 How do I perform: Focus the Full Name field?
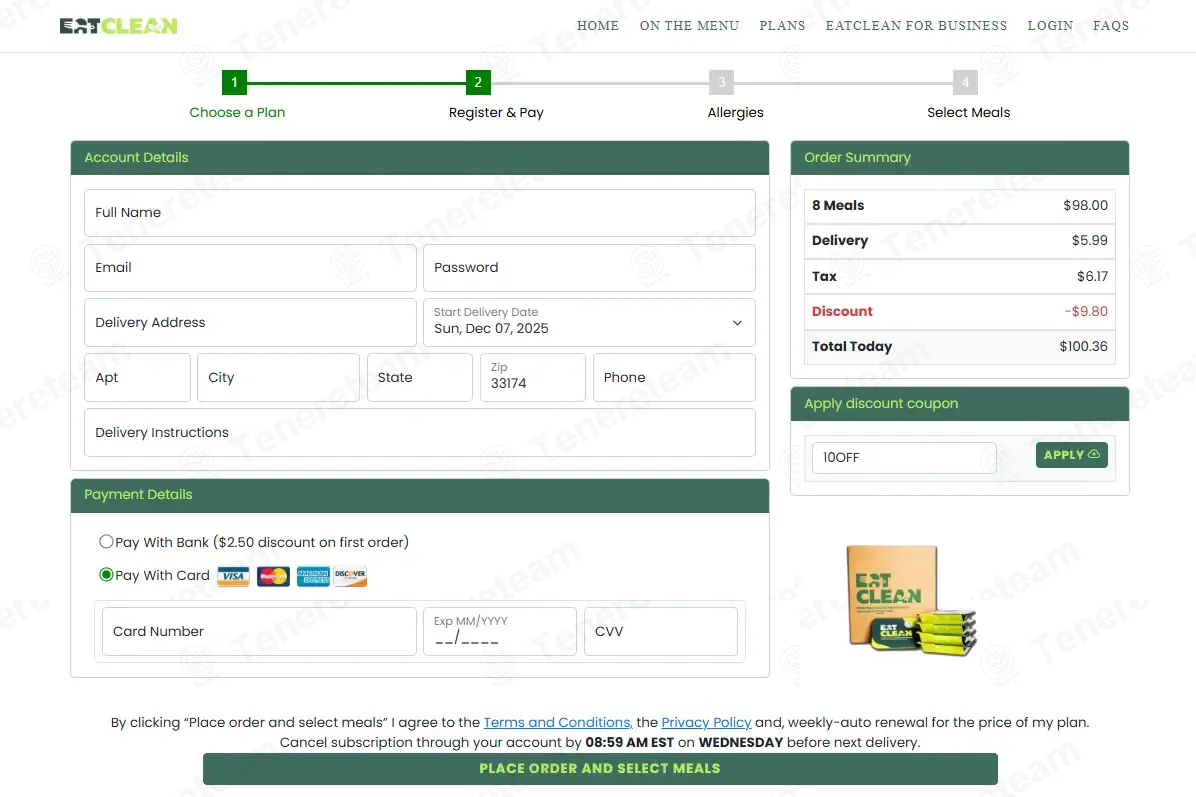pyautogui.click(x=420, y=213)
